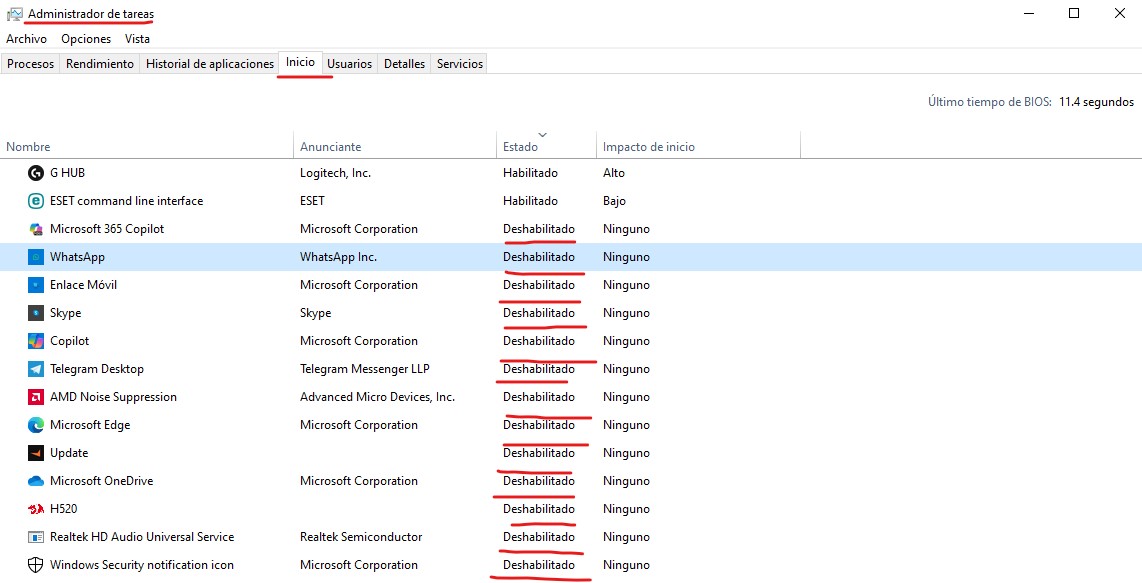
Task: Select the Microsoft OneDrive name text
Action: tap(101, 481)
